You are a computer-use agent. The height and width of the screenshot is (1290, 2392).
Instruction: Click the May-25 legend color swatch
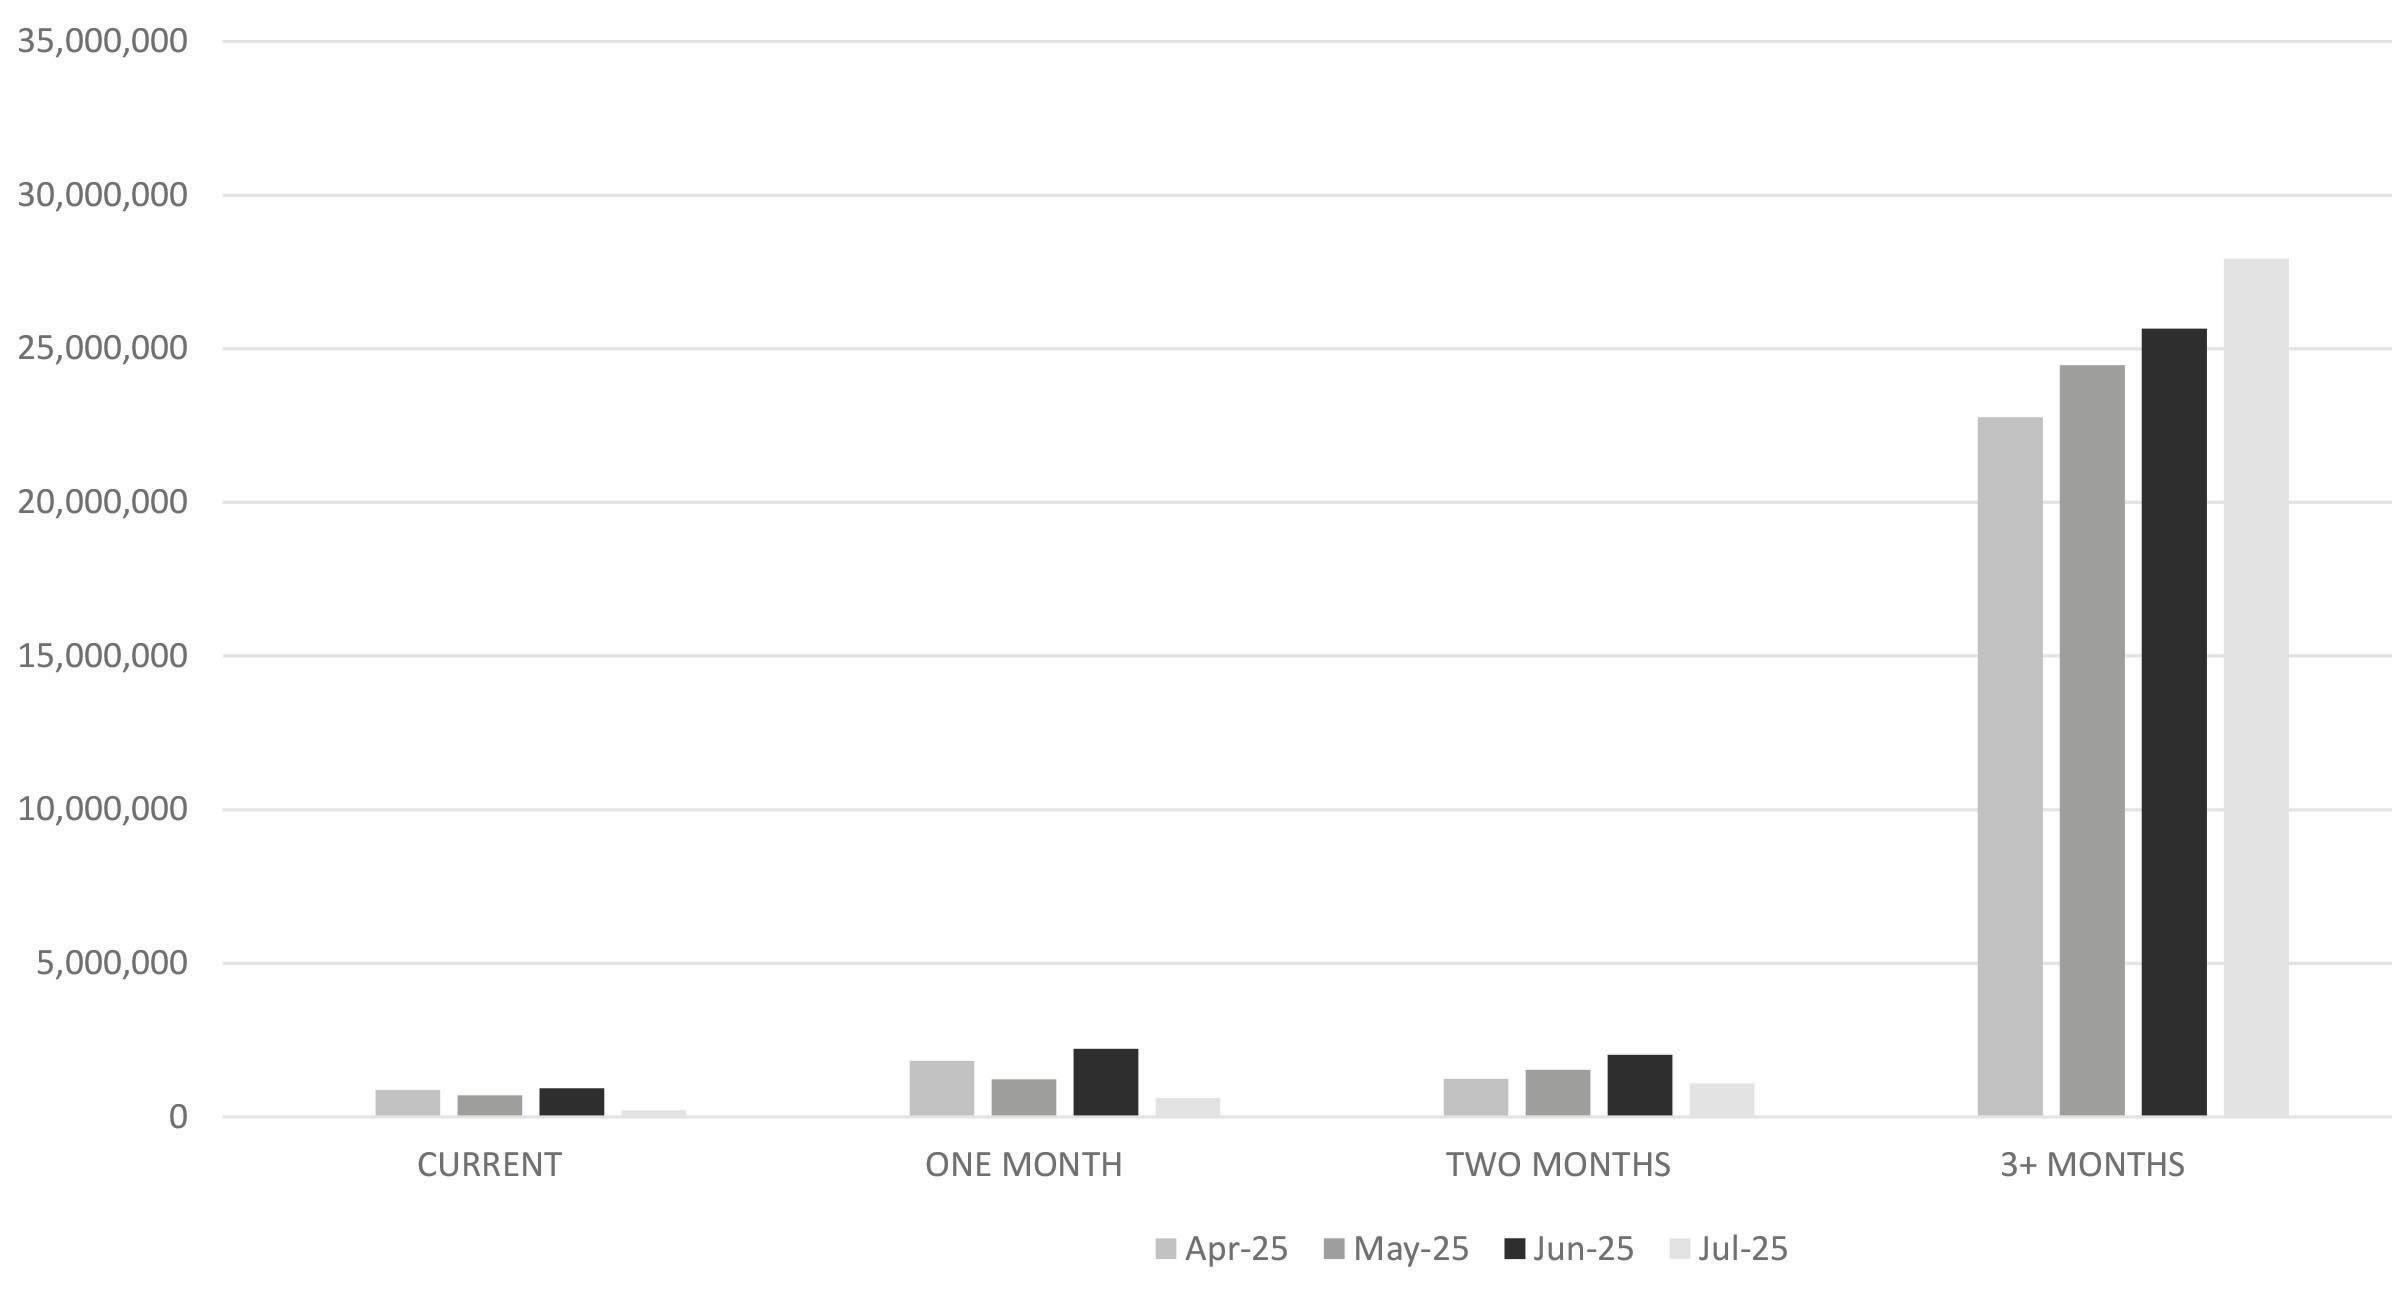coord(1333,1249)
